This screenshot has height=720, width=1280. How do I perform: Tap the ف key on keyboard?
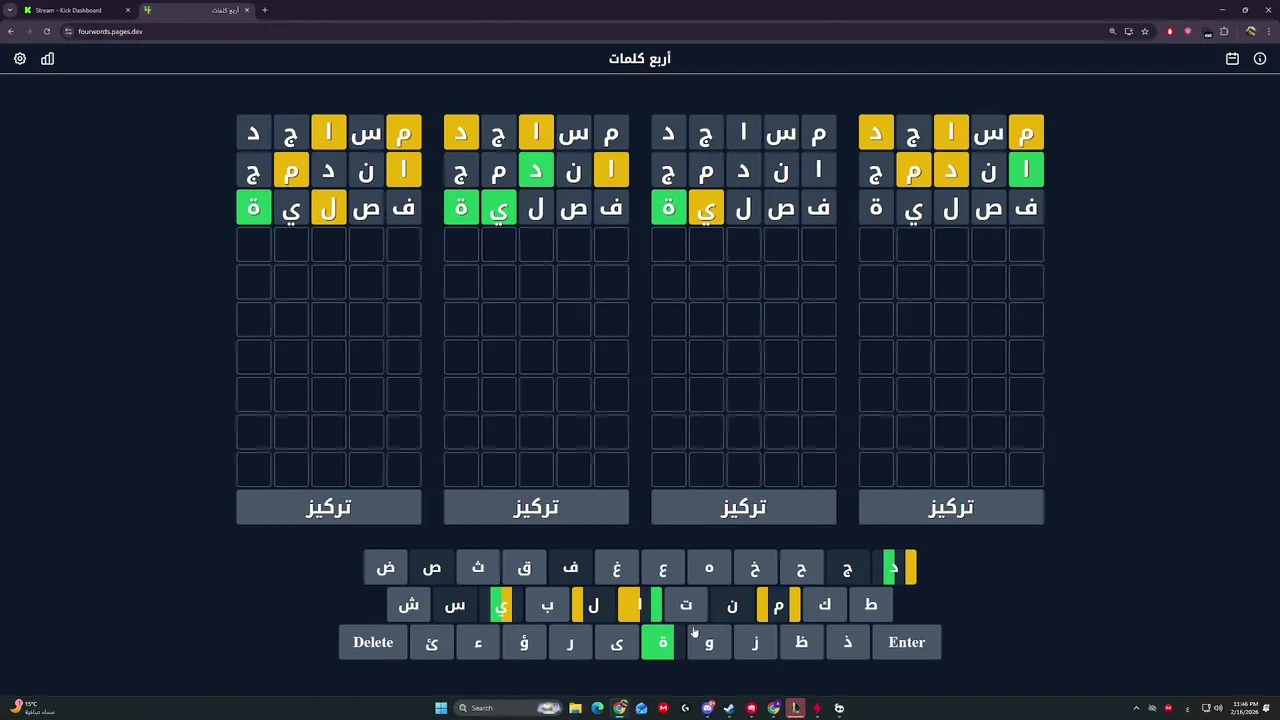click(570, 568)
